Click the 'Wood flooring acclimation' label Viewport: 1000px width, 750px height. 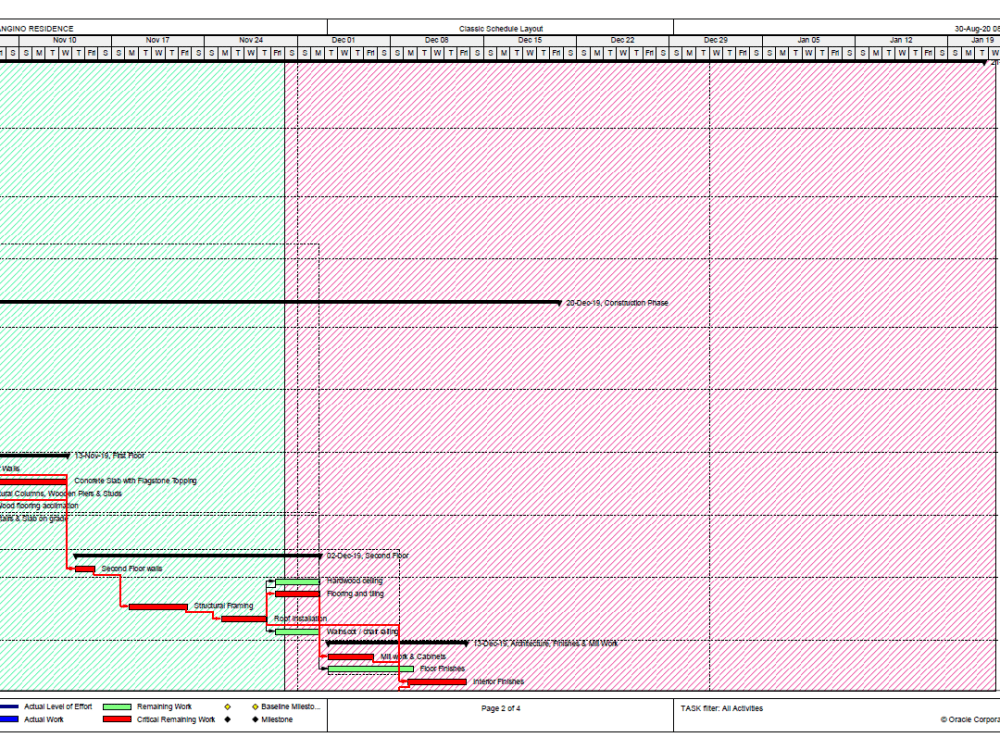(39, 506)
